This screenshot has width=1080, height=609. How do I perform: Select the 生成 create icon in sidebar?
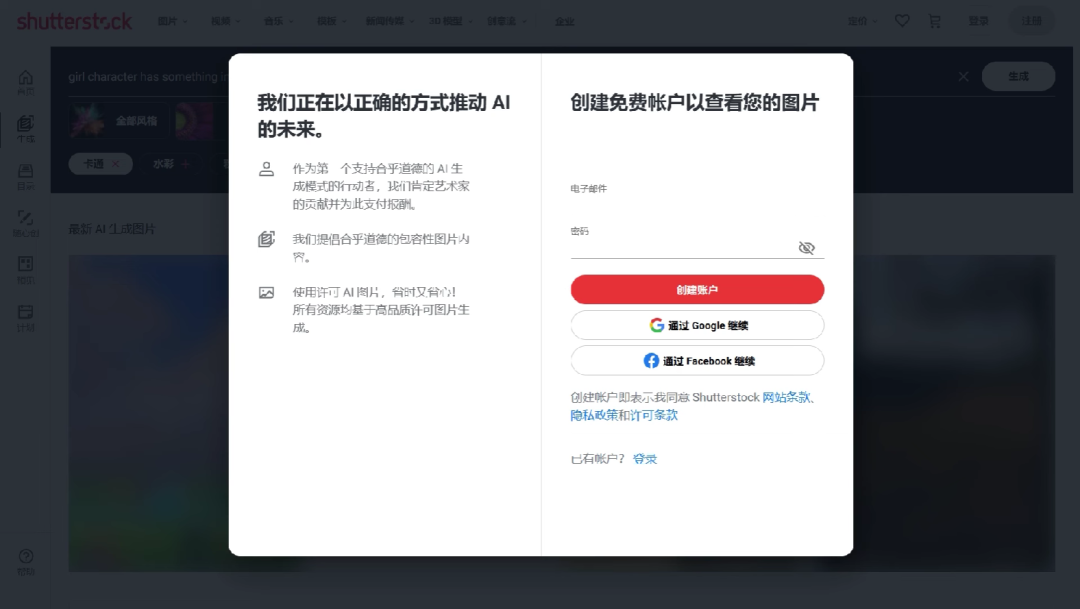pyautogui.click(x=25, y=125)
